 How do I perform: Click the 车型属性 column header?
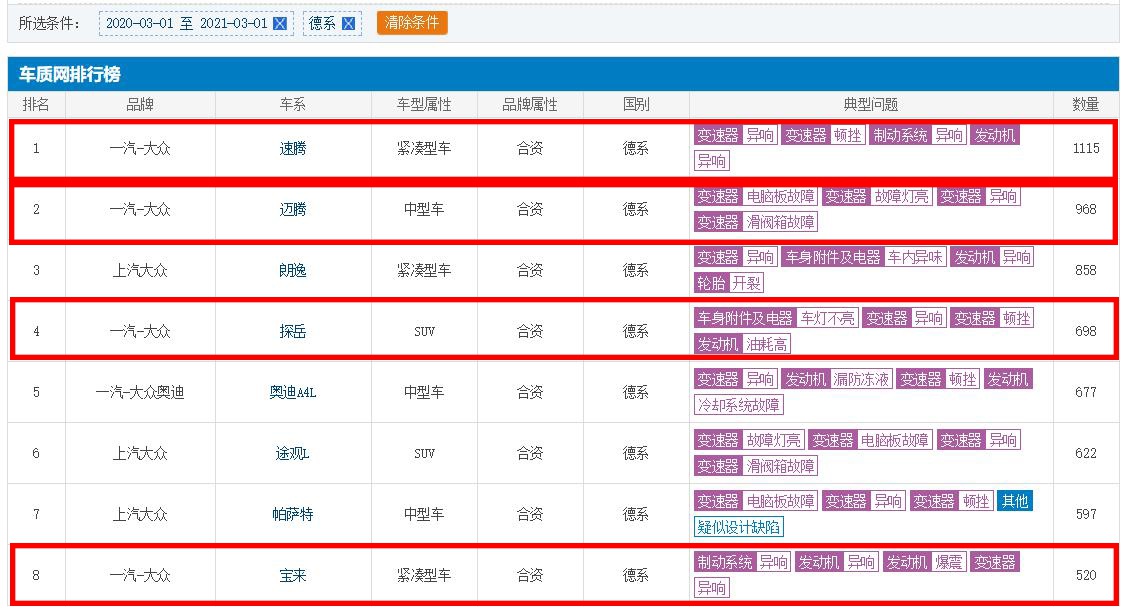click(x=424, y=105)
